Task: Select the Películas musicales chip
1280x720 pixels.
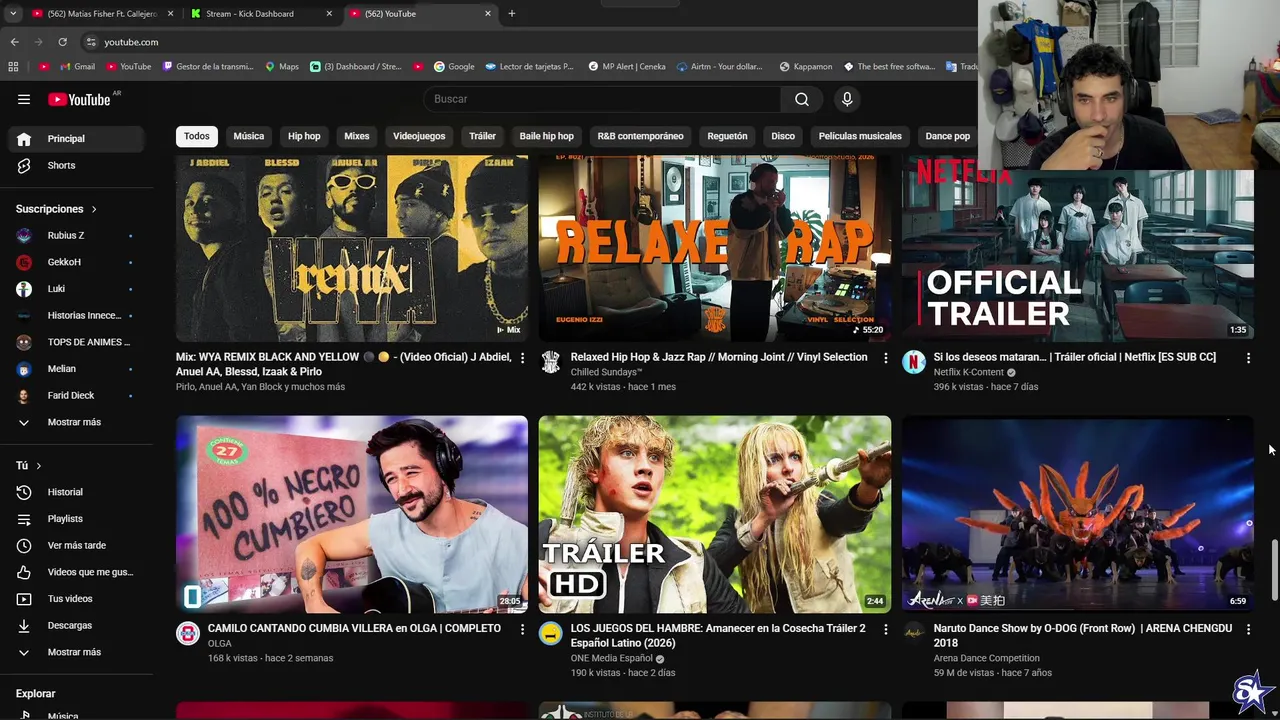Action: [860, 136]
